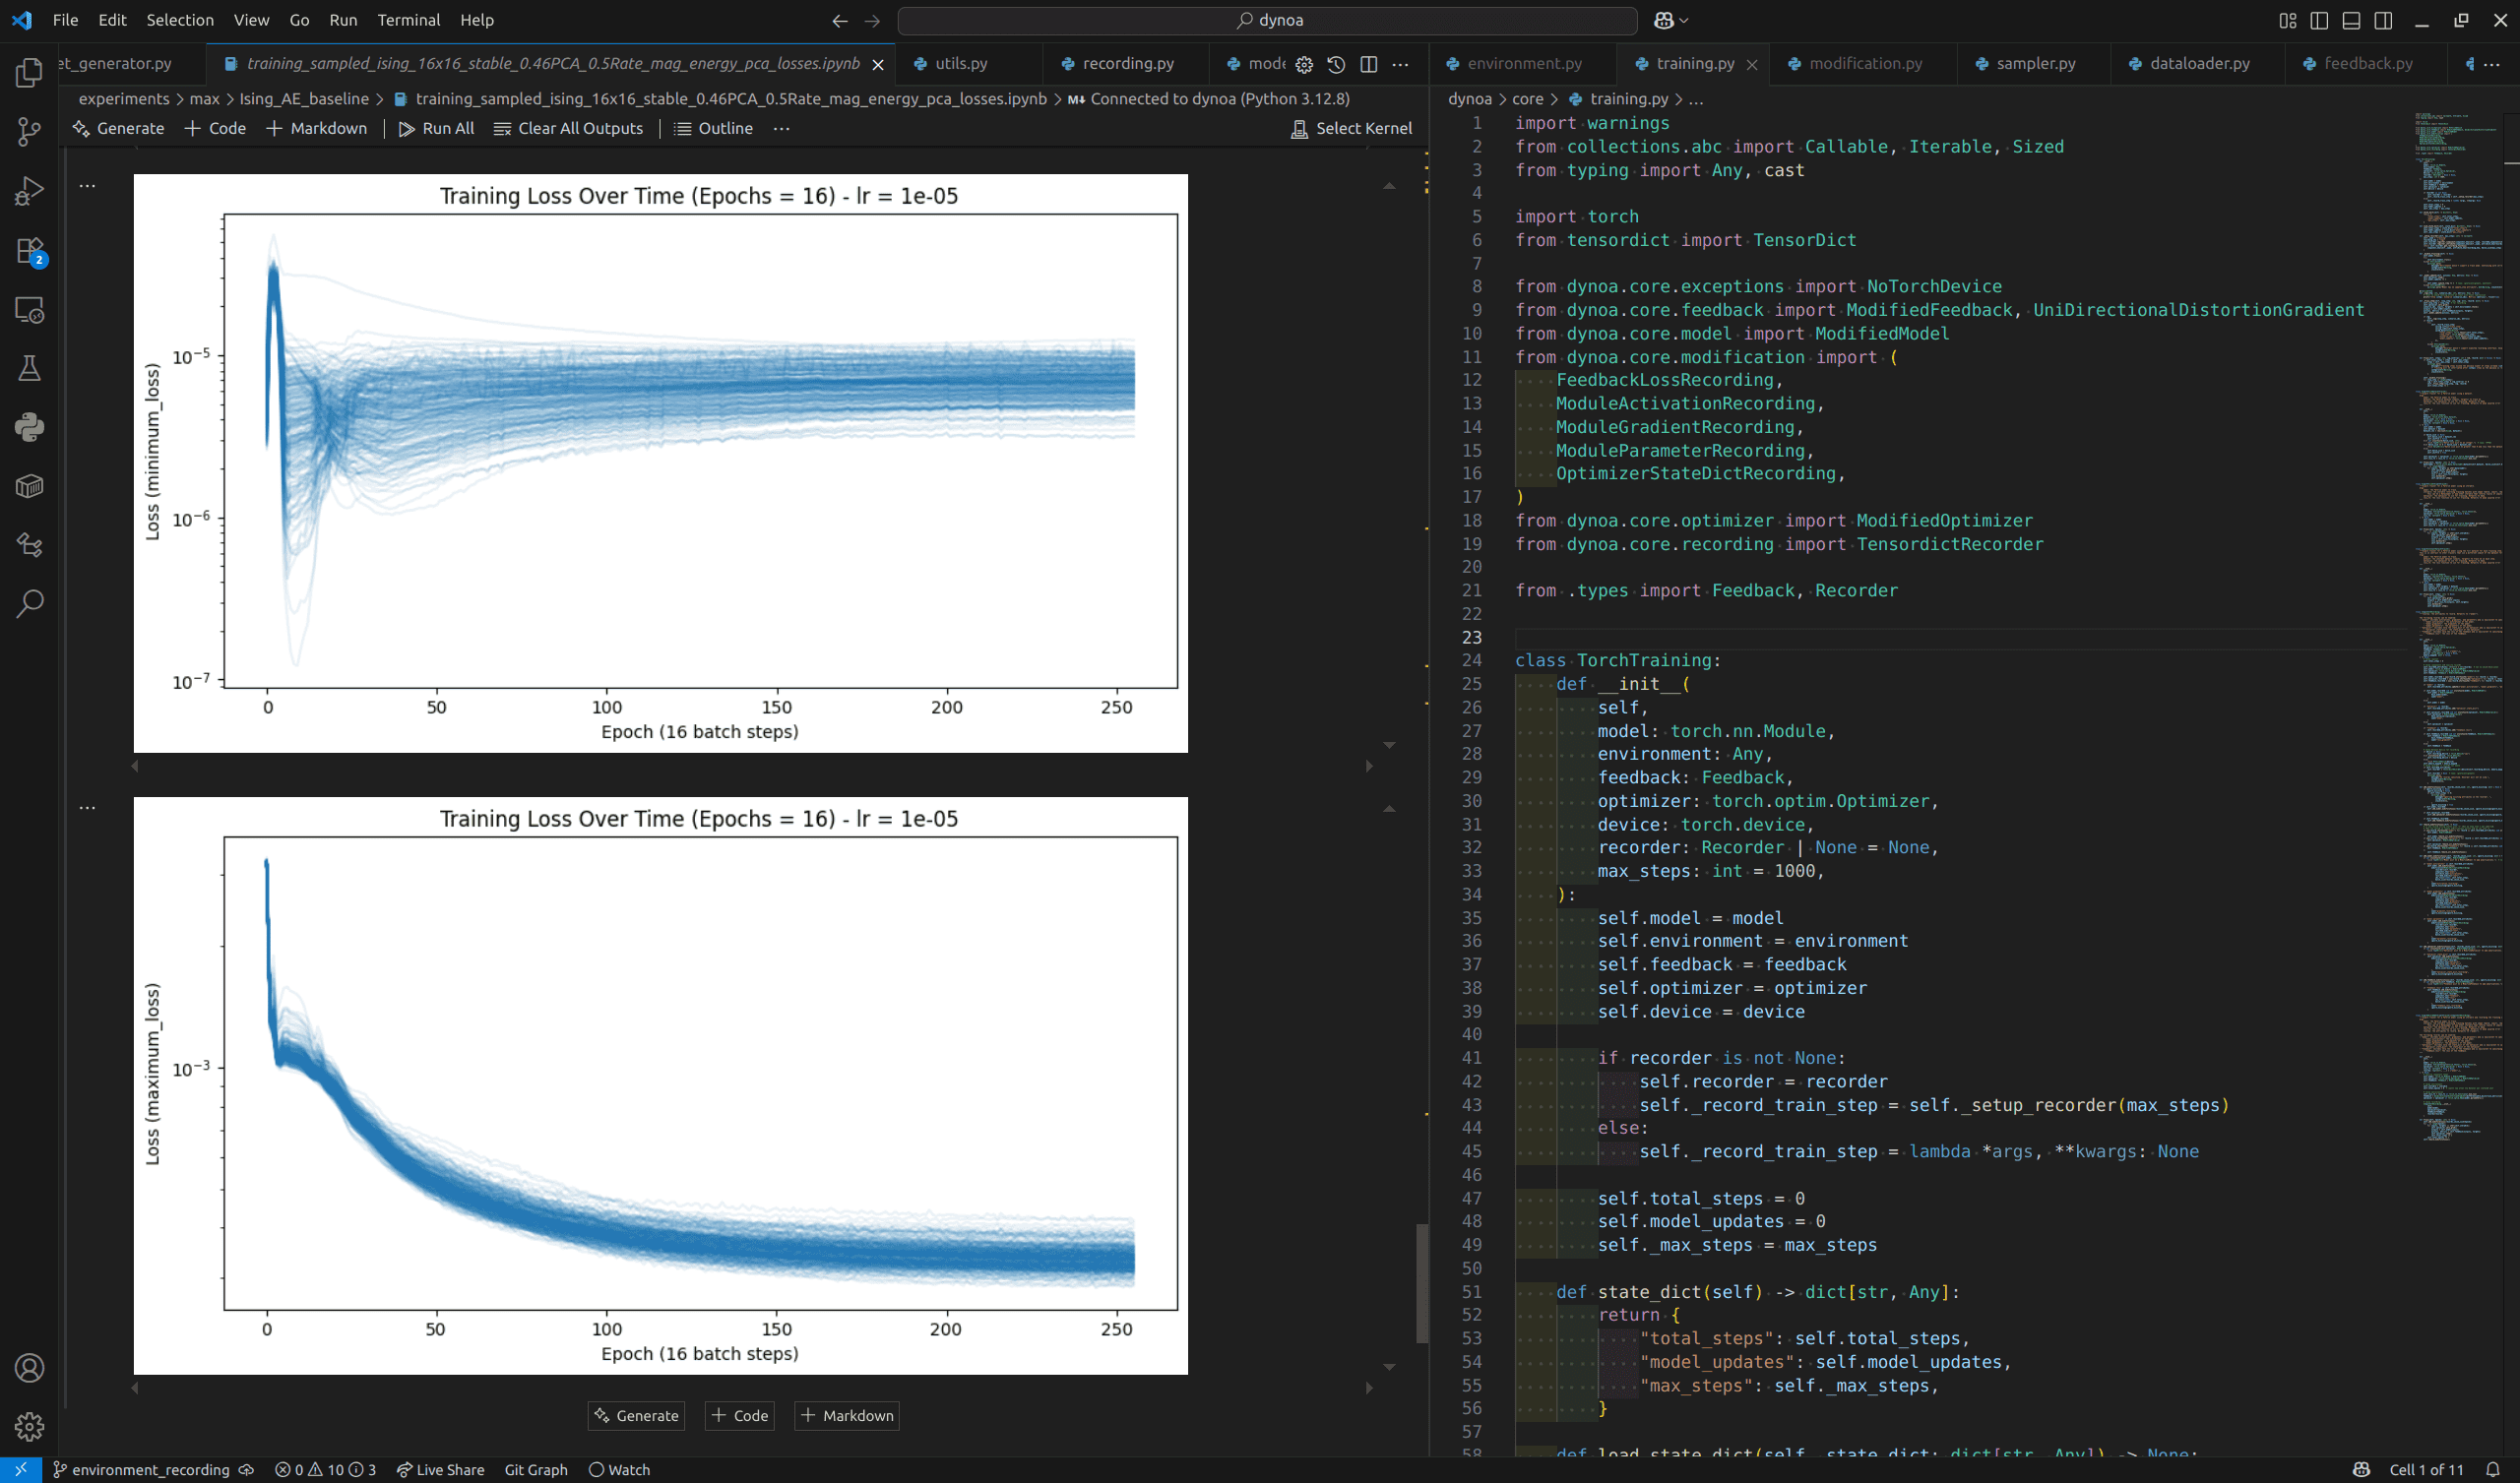Screen dimensions: 2520x1483
Task: Open Run and Debug view
Action: (29, 191)
